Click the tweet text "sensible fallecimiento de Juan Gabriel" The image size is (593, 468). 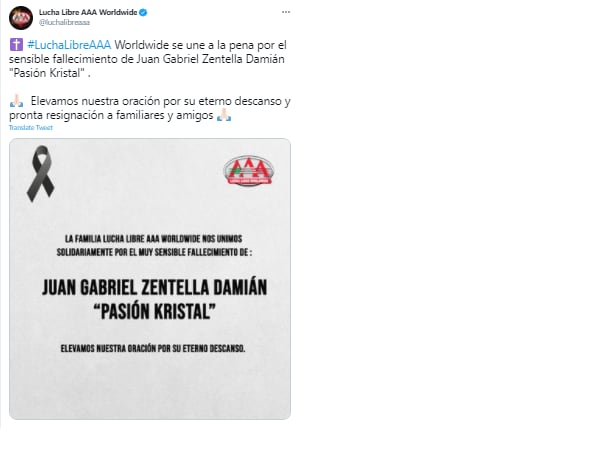[104, 59]
